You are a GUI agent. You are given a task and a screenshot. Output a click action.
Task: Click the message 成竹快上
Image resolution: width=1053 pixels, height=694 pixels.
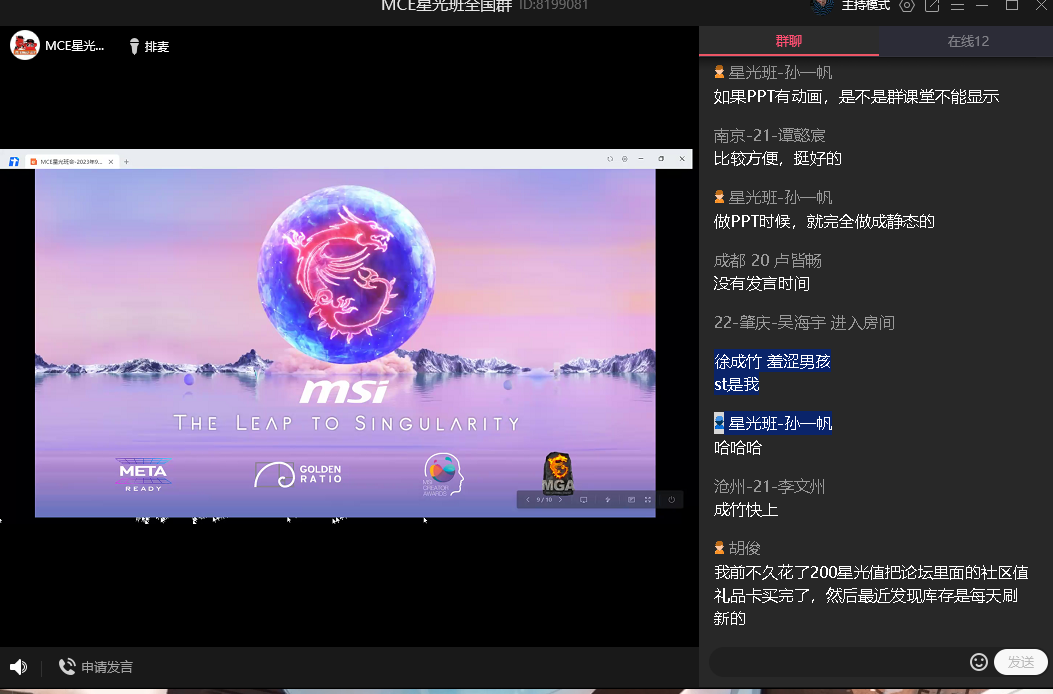pos(746,509)
